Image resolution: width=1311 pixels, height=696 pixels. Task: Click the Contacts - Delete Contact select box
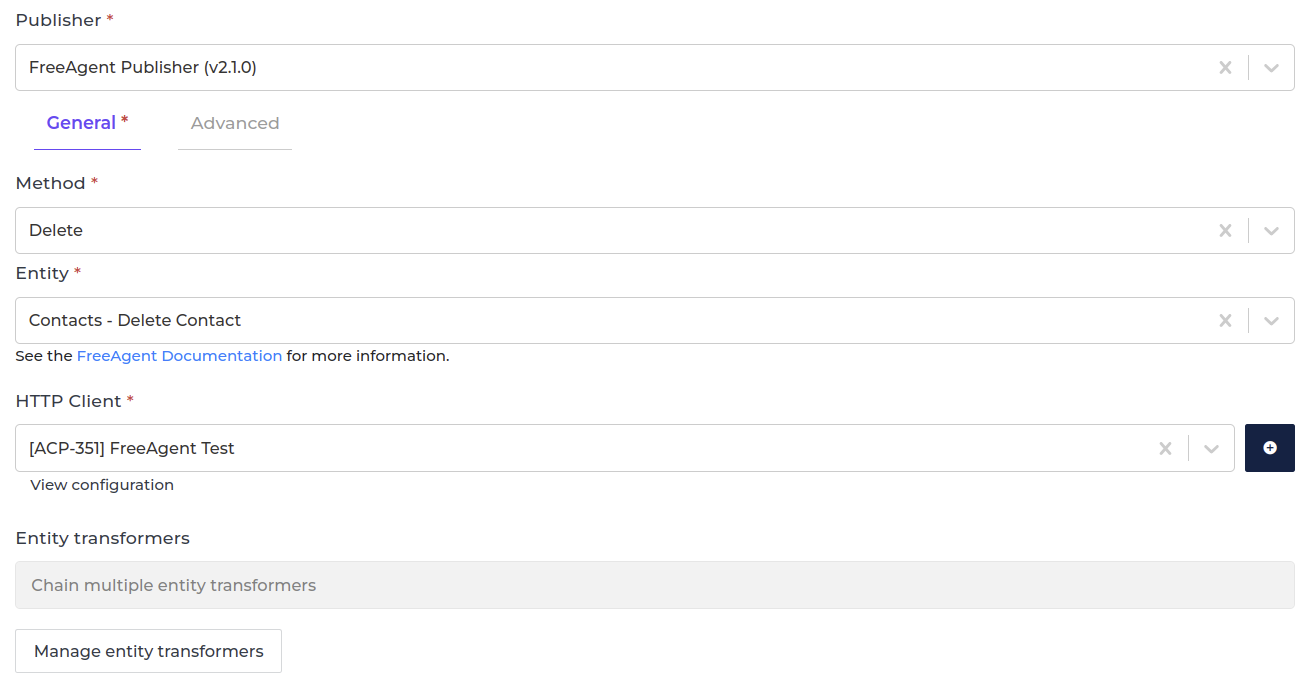click(600, 321)
